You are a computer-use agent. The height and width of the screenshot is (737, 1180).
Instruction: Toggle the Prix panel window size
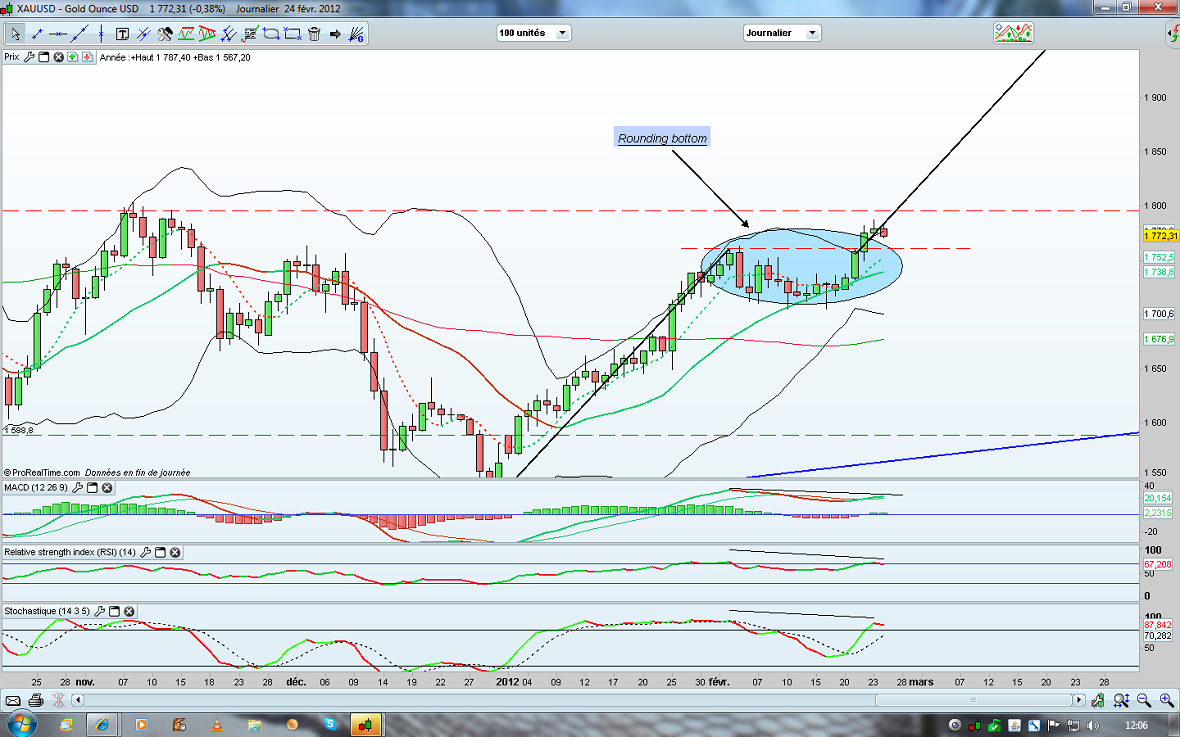point(43,58)
